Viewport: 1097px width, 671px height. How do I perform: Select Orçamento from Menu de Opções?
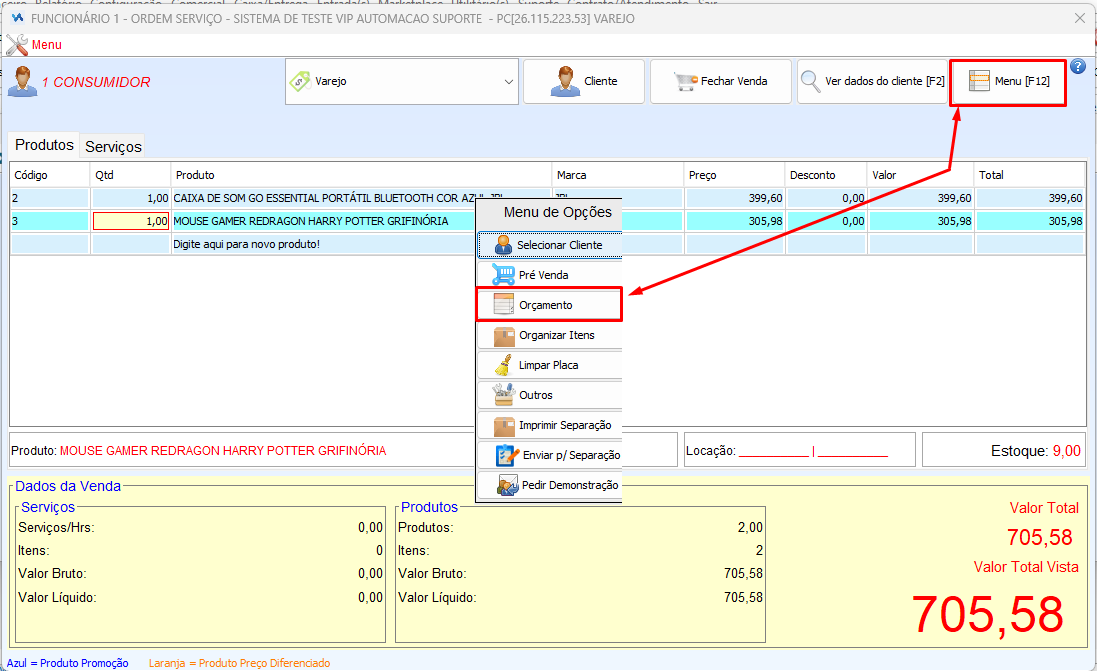coord(550,305)
